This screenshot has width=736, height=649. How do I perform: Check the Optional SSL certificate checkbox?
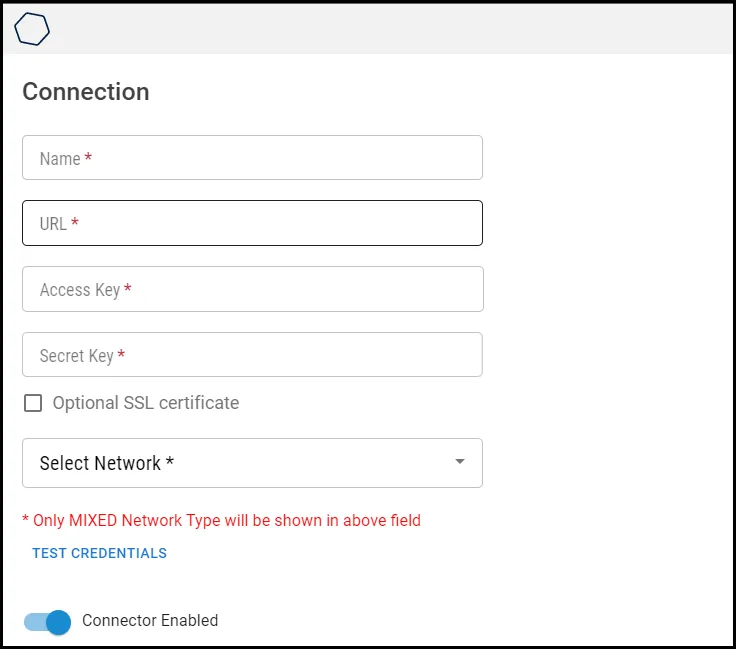click(x=33, y=403)
